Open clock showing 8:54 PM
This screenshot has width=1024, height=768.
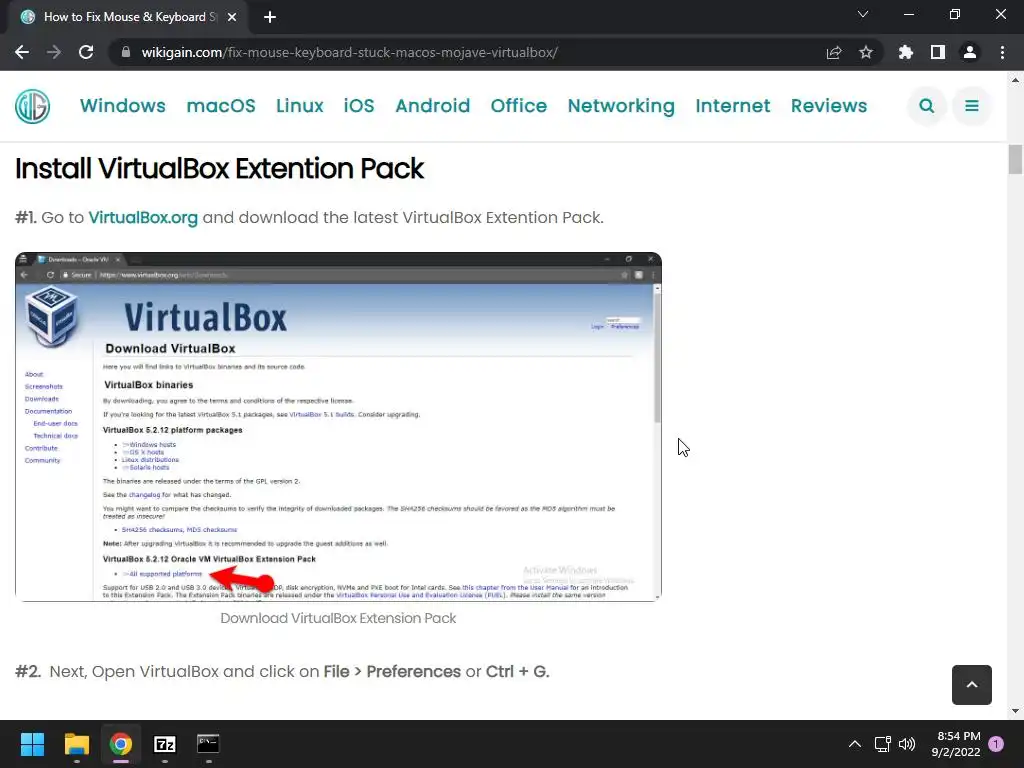(x=956, y=744)
